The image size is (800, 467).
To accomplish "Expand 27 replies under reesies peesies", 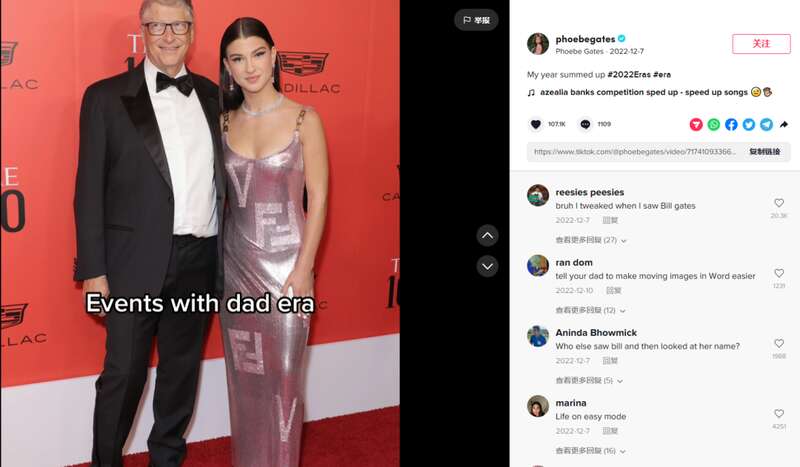I will coord(590,240).
